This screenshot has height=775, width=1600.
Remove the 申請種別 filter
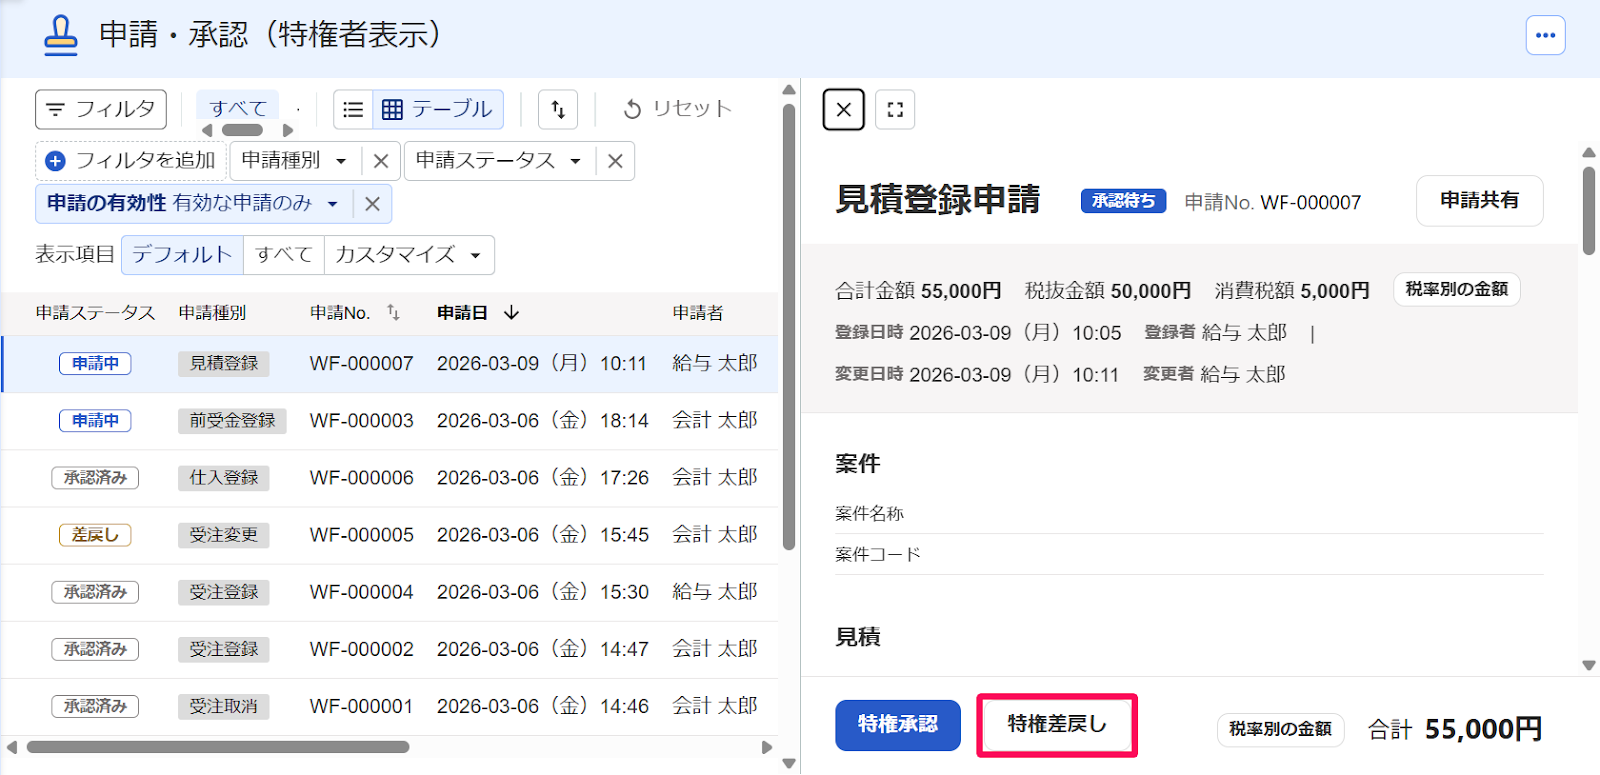click(381, 161)
